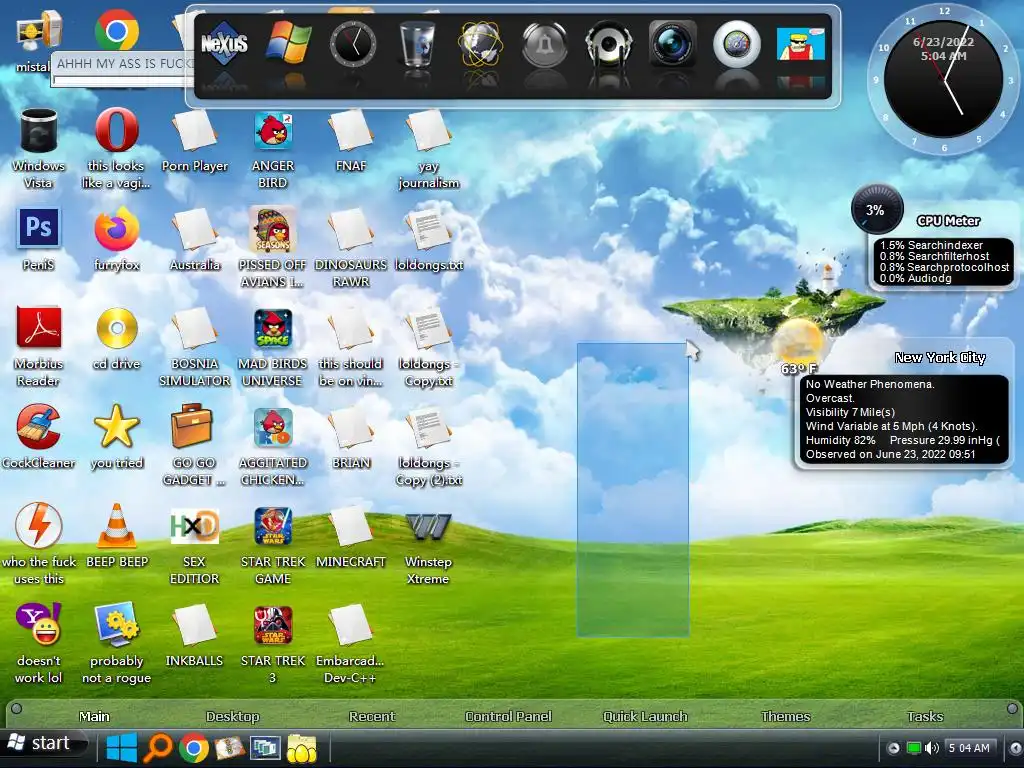Click the taskbar clock showing 5:04 AM

969,748
